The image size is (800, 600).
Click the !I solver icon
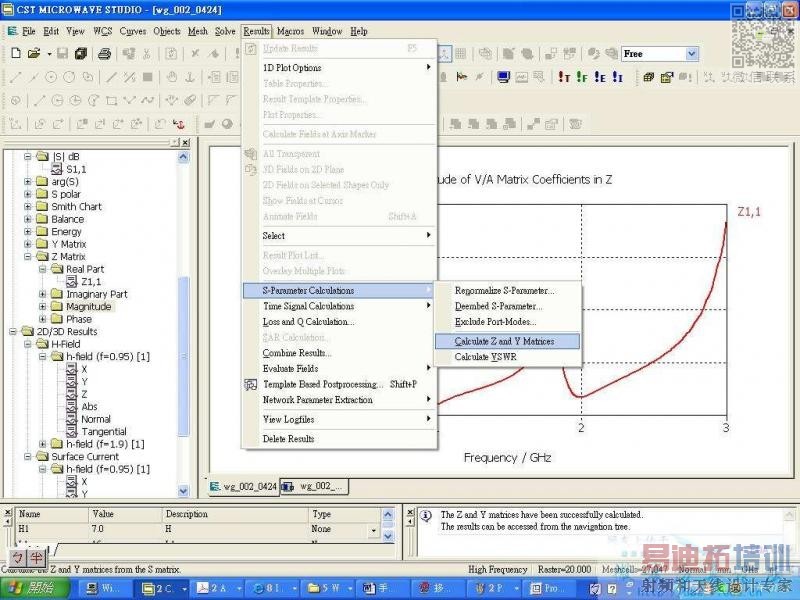(x=617, y=77)
